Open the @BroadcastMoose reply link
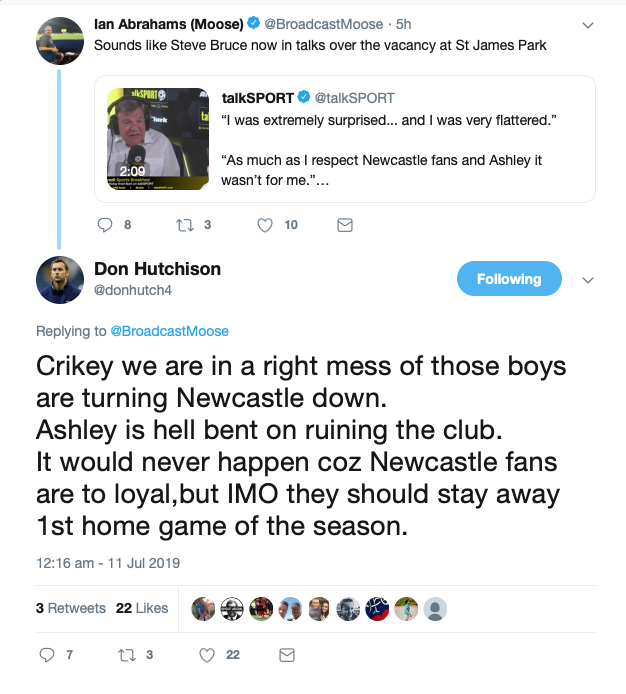Image resolution: width=626 pixels, height=694 pixels. (x=169, y=331)
